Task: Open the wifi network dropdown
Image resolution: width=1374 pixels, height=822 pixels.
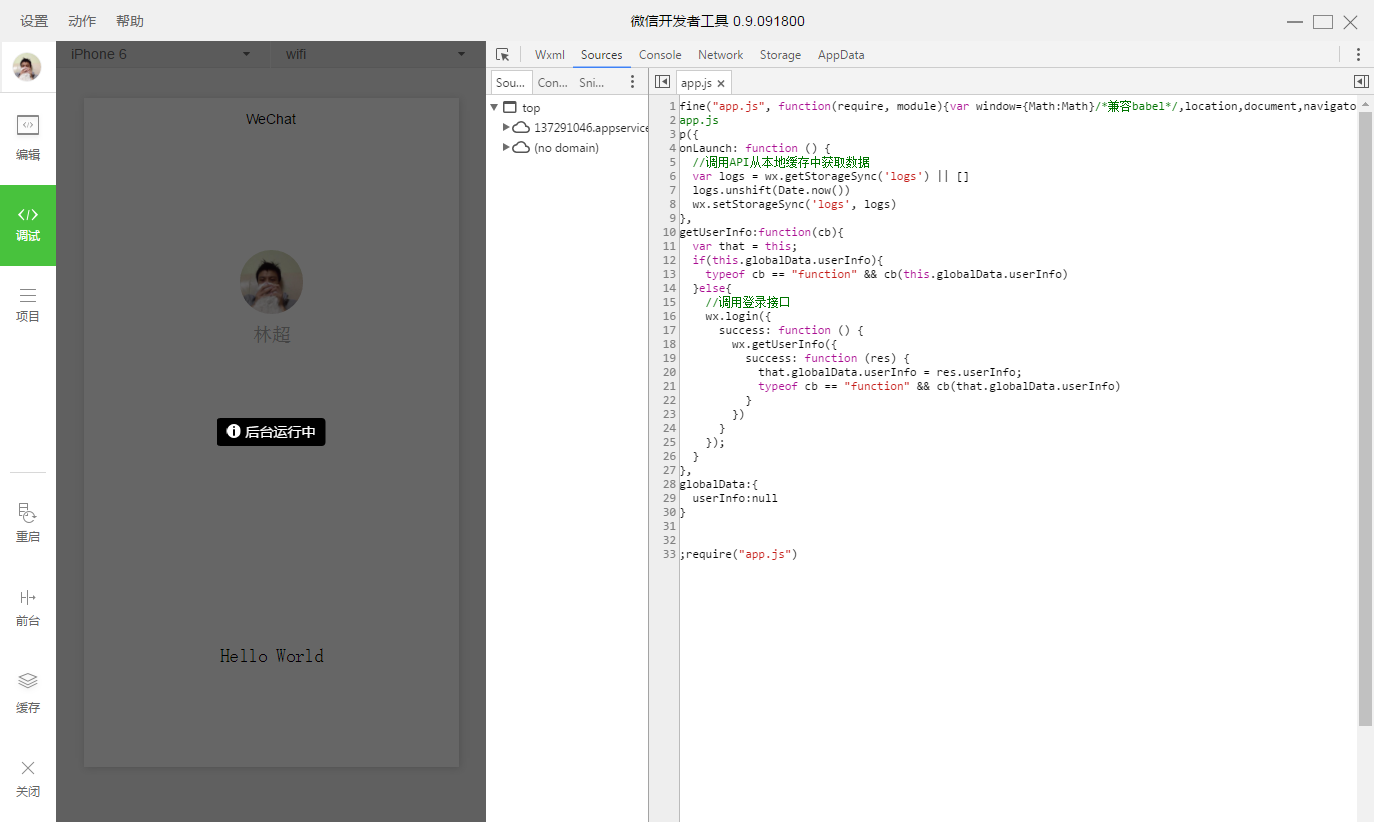Action: point(375,54)
